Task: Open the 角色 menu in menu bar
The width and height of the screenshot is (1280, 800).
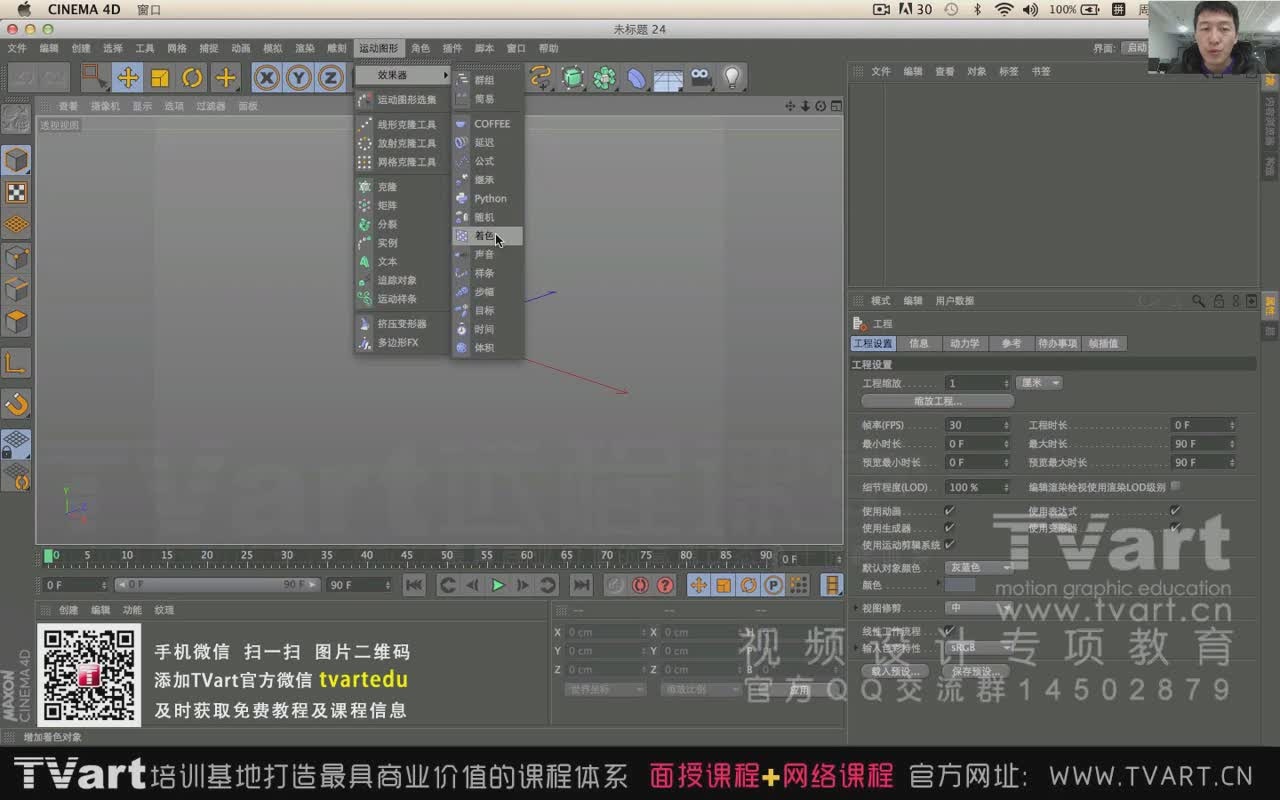Action: coord(420,48)
